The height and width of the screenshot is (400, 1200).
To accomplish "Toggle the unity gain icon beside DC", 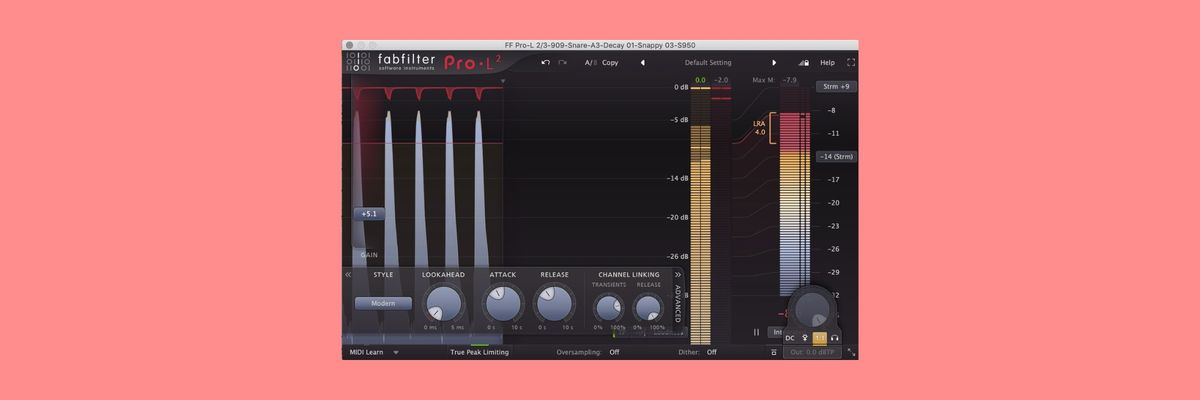I will (x=804, y=338).
